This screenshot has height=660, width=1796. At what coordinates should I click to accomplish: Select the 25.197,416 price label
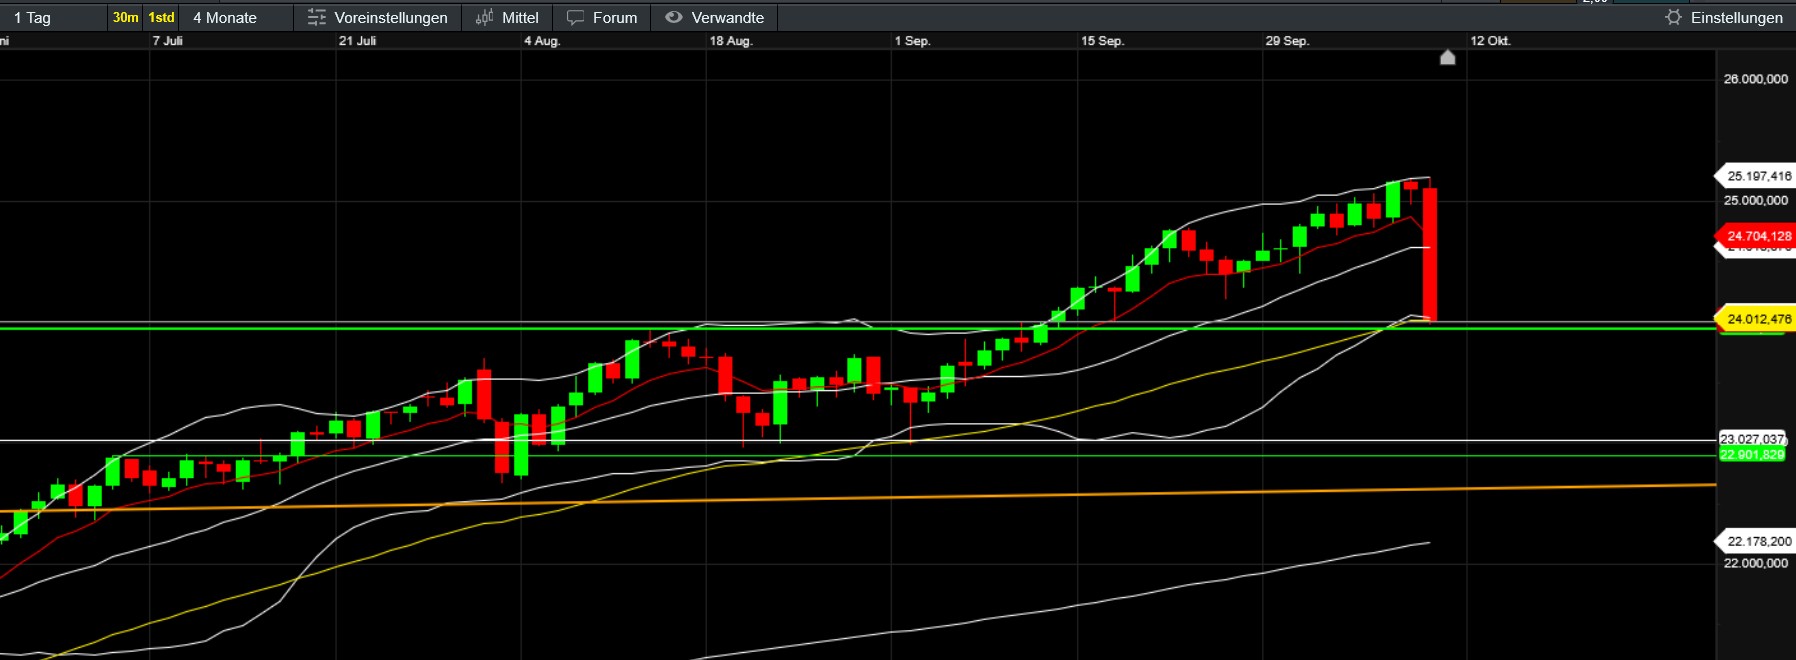click(1756, 176)
